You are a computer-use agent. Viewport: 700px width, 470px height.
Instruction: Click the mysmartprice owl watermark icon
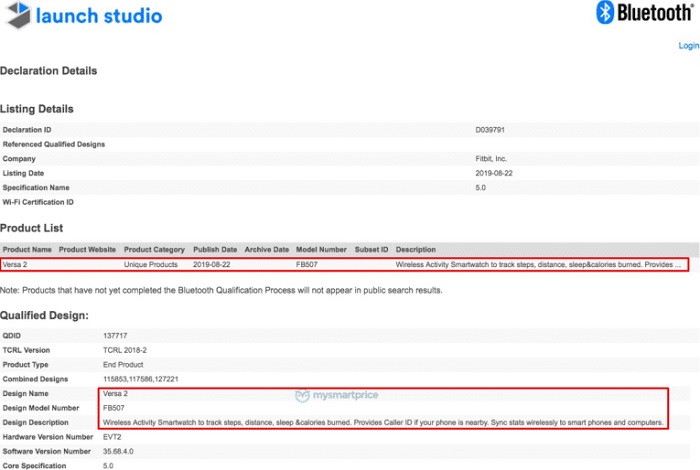click(x=302, y=395)
